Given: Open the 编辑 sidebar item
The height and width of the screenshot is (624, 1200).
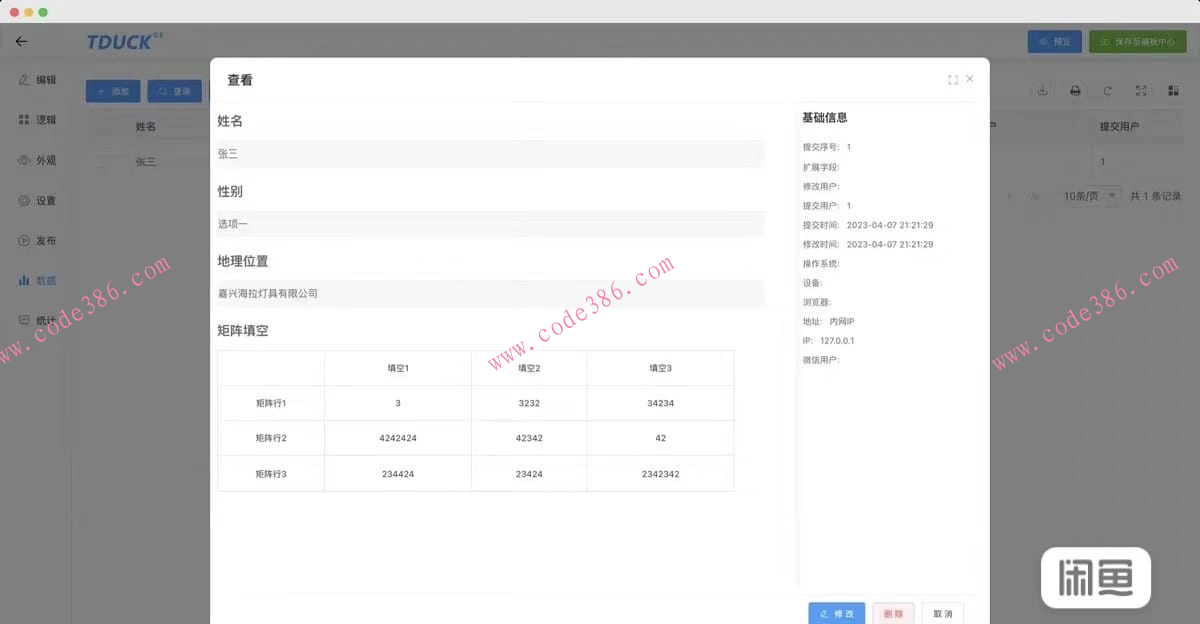Looking at the screenshot, I should 37,80.
